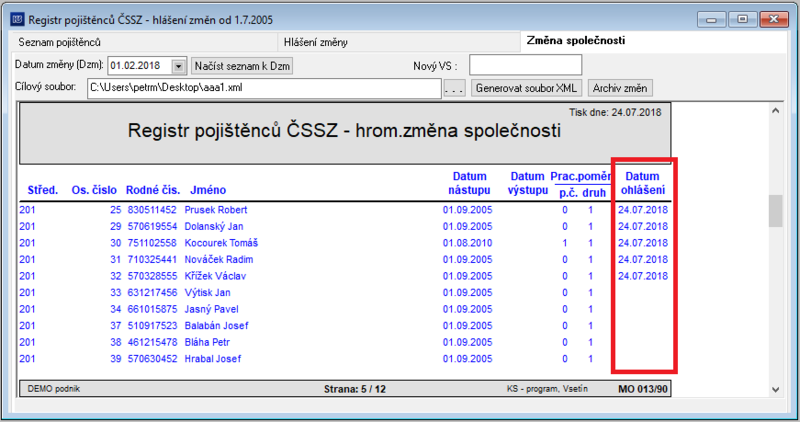Select the name Bláha Petr
800x422 pixels.
coord(207,342)
